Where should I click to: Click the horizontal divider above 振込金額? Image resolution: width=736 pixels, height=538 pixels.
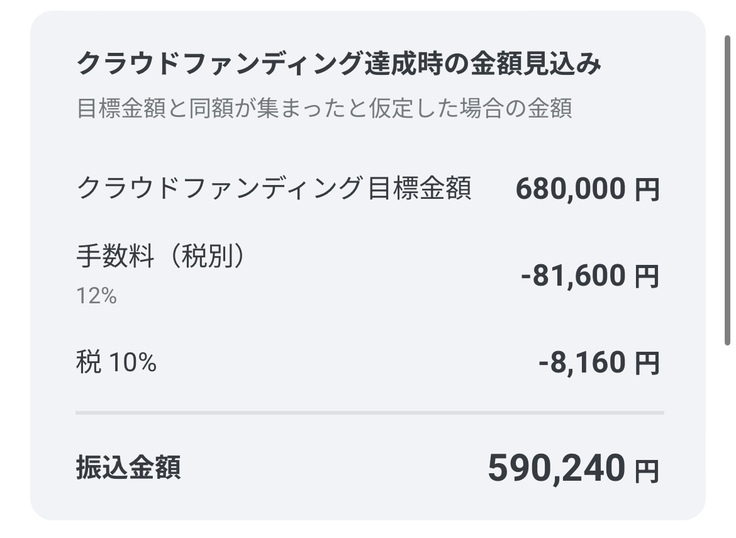(369, 412)
